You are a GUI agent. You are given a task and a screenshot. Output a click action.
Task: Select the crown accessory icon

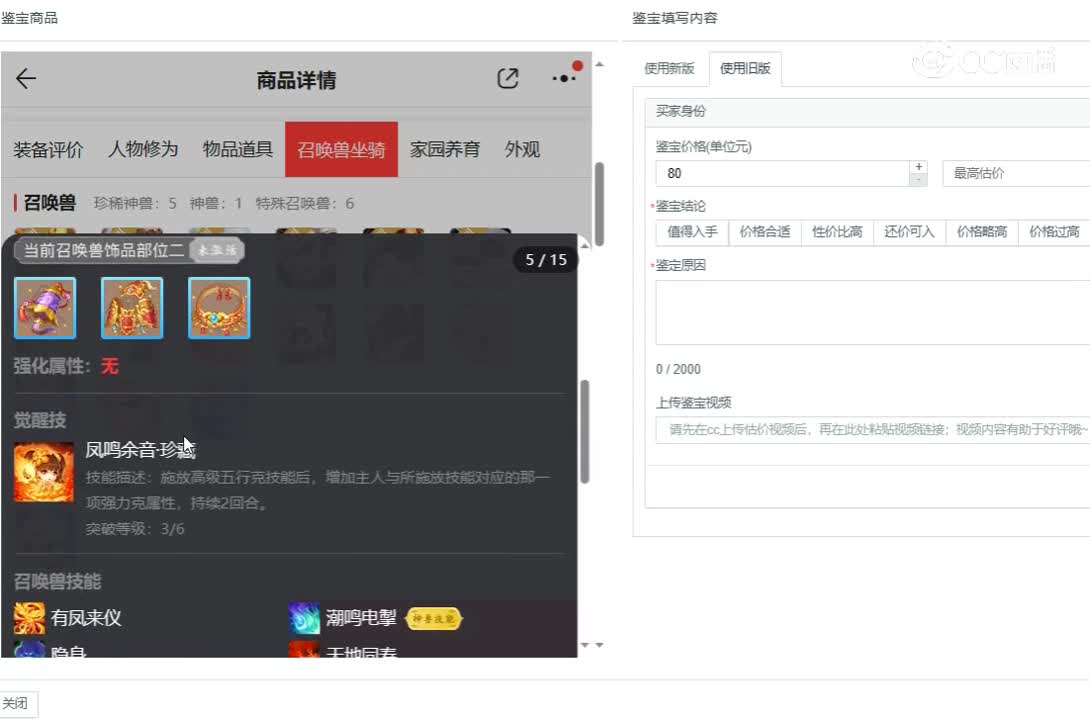click(219, 307)
